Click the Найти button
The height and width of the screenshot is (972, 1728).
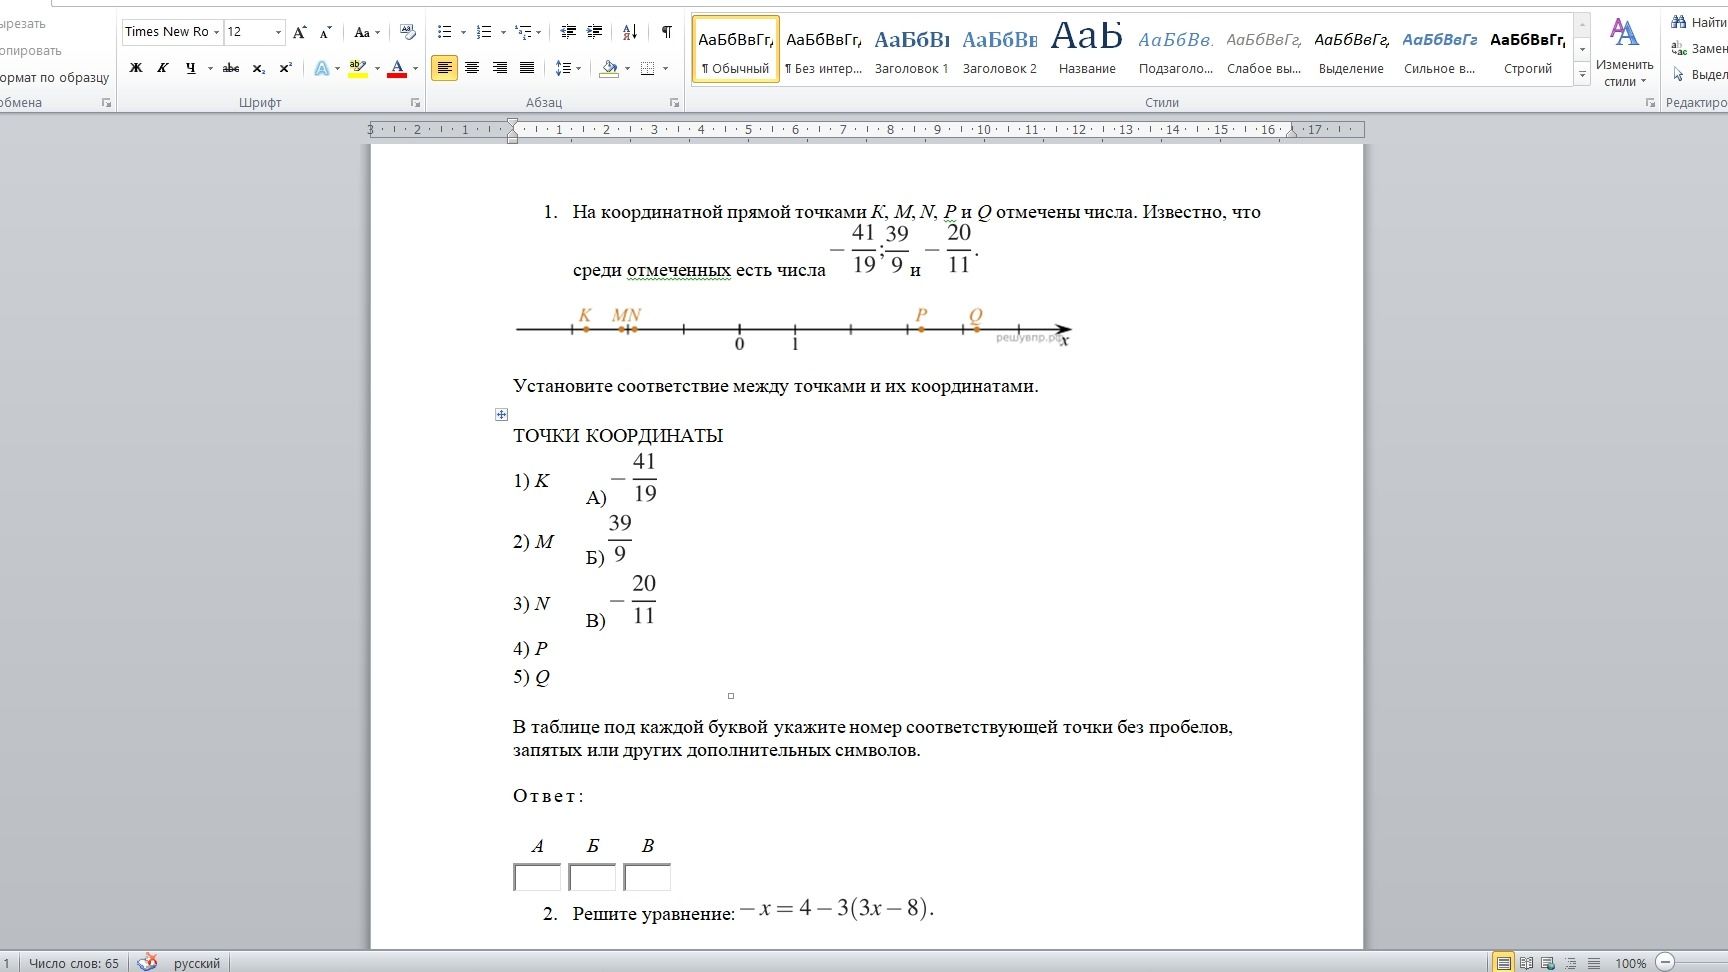1698,22
